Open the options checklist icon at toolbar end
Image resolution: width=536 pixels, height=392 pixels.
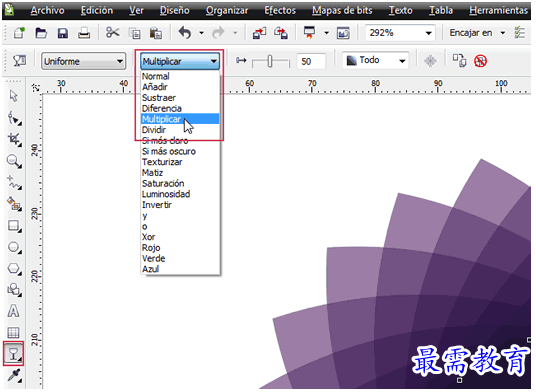[x=519, y=33]
